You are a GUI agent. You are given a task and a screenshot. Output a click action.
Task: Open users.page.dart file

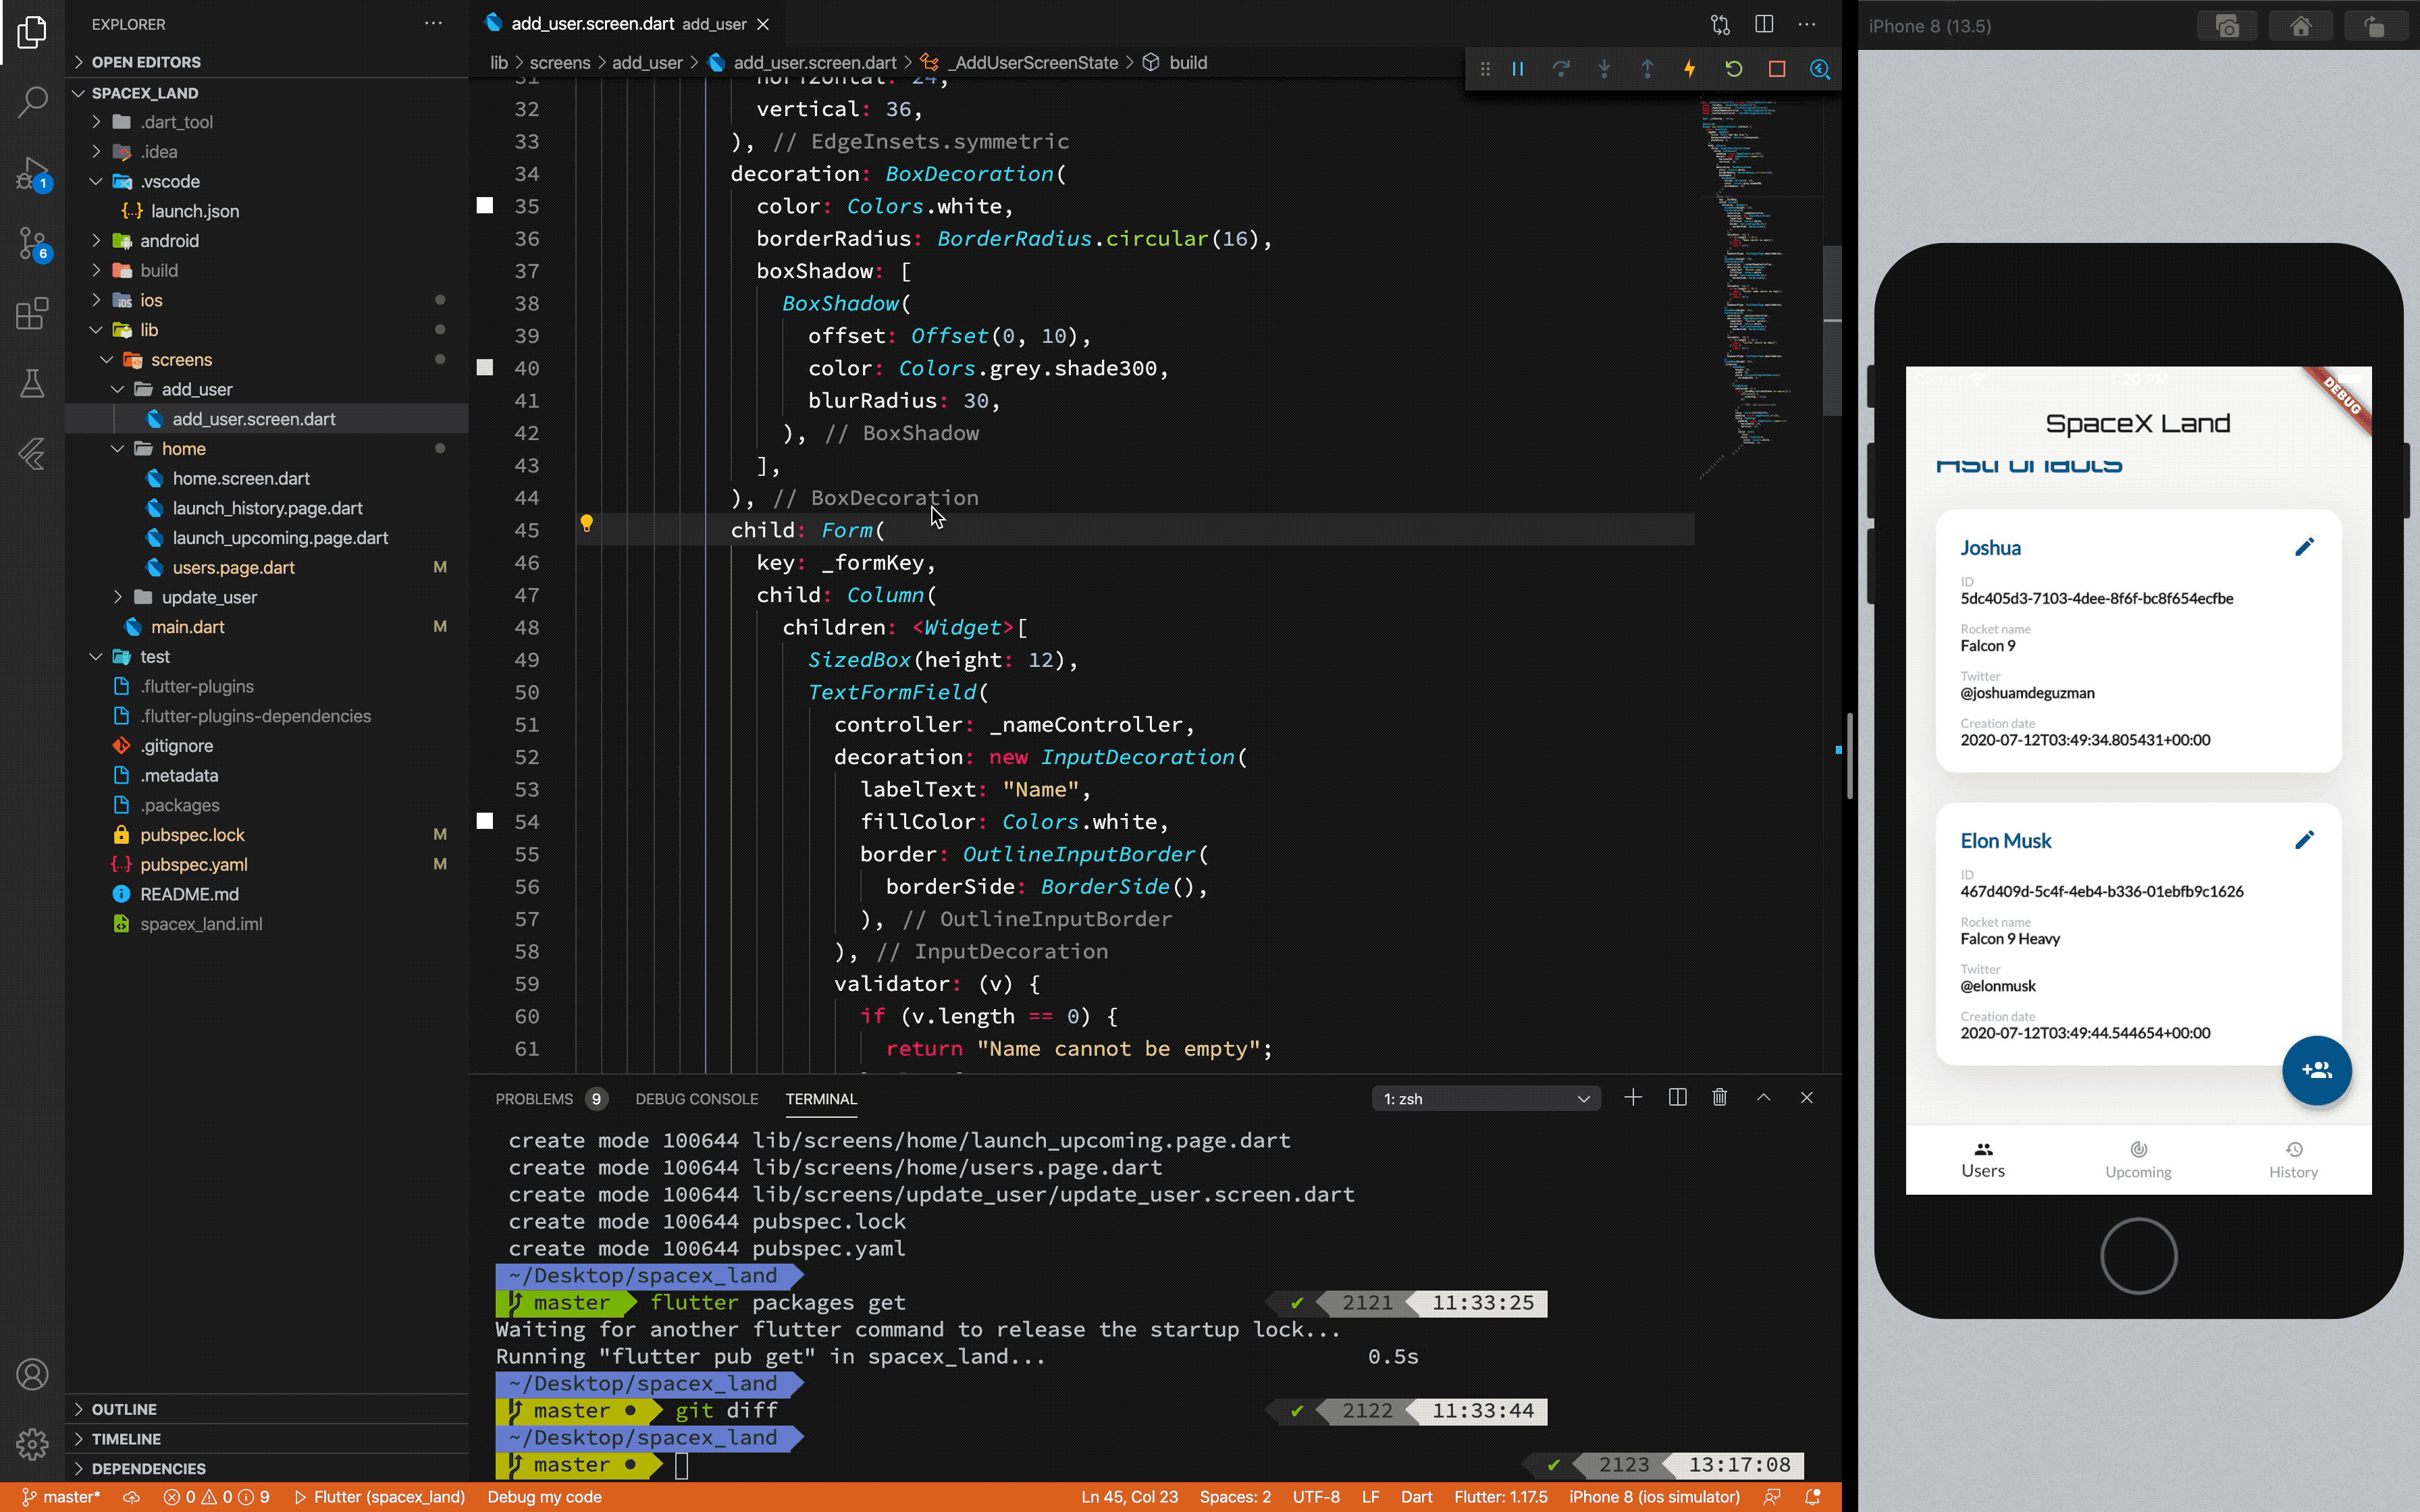(x=267, y=568)
